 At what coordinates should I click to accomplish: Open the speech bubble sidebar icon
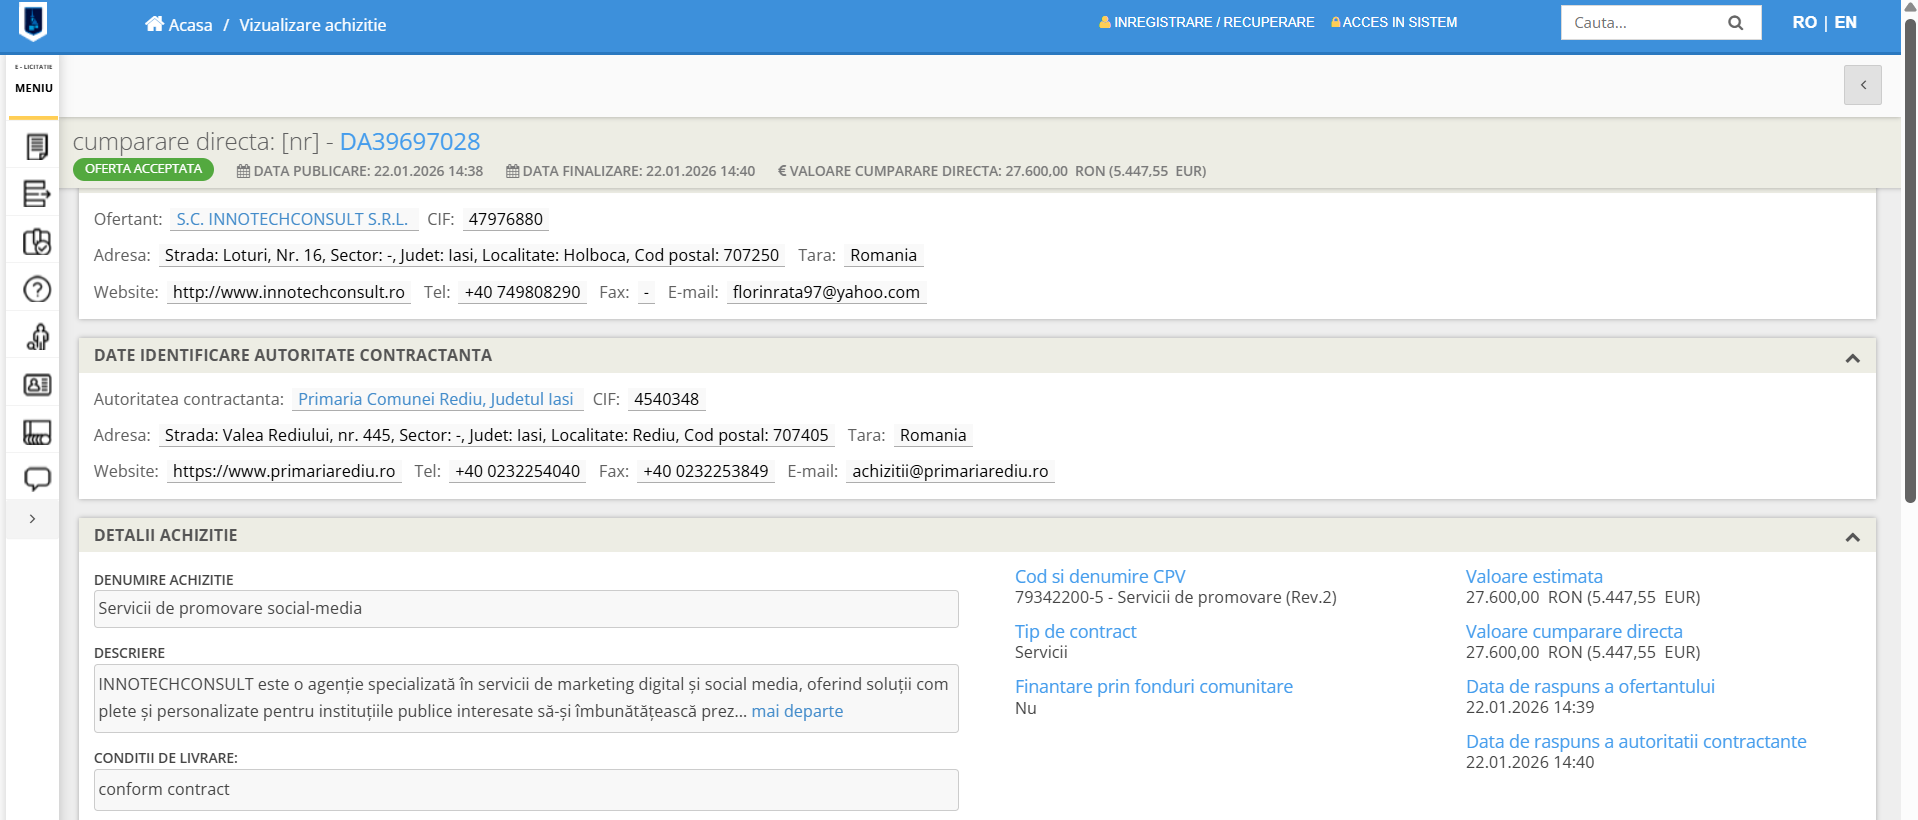click(37, 479)
